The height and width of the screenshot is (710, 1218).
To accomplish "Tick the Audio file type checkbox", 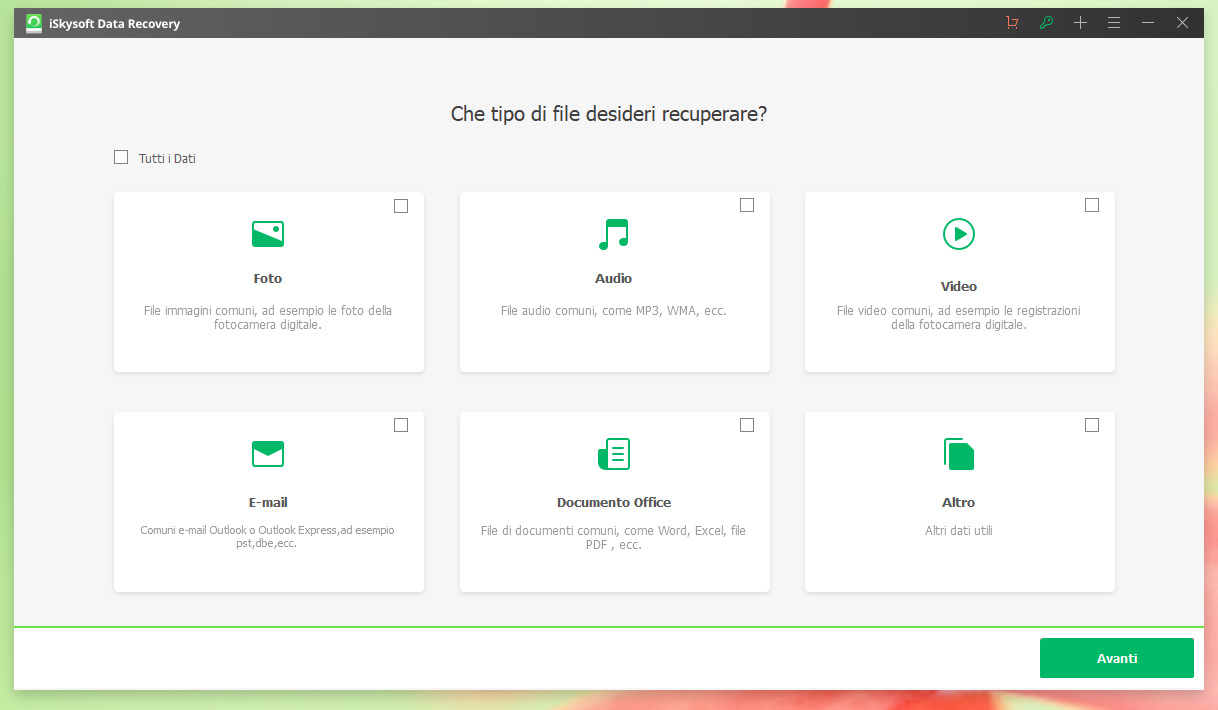I will 747,205.
